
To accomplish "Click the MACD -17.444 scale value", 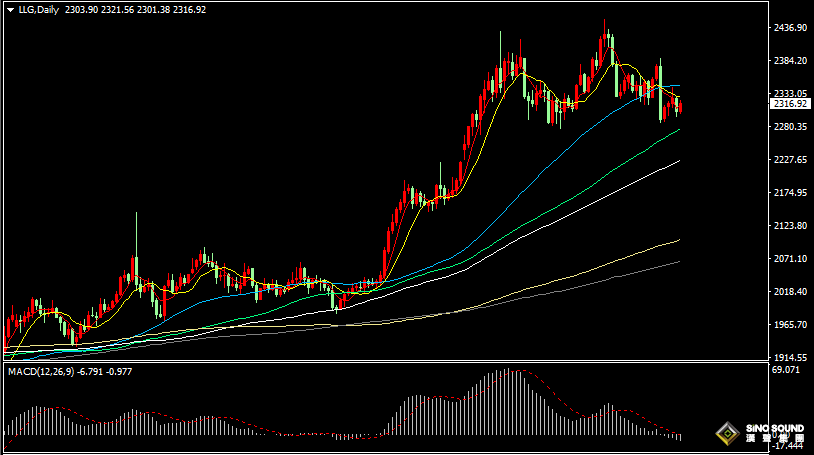I will click(789, 447).
